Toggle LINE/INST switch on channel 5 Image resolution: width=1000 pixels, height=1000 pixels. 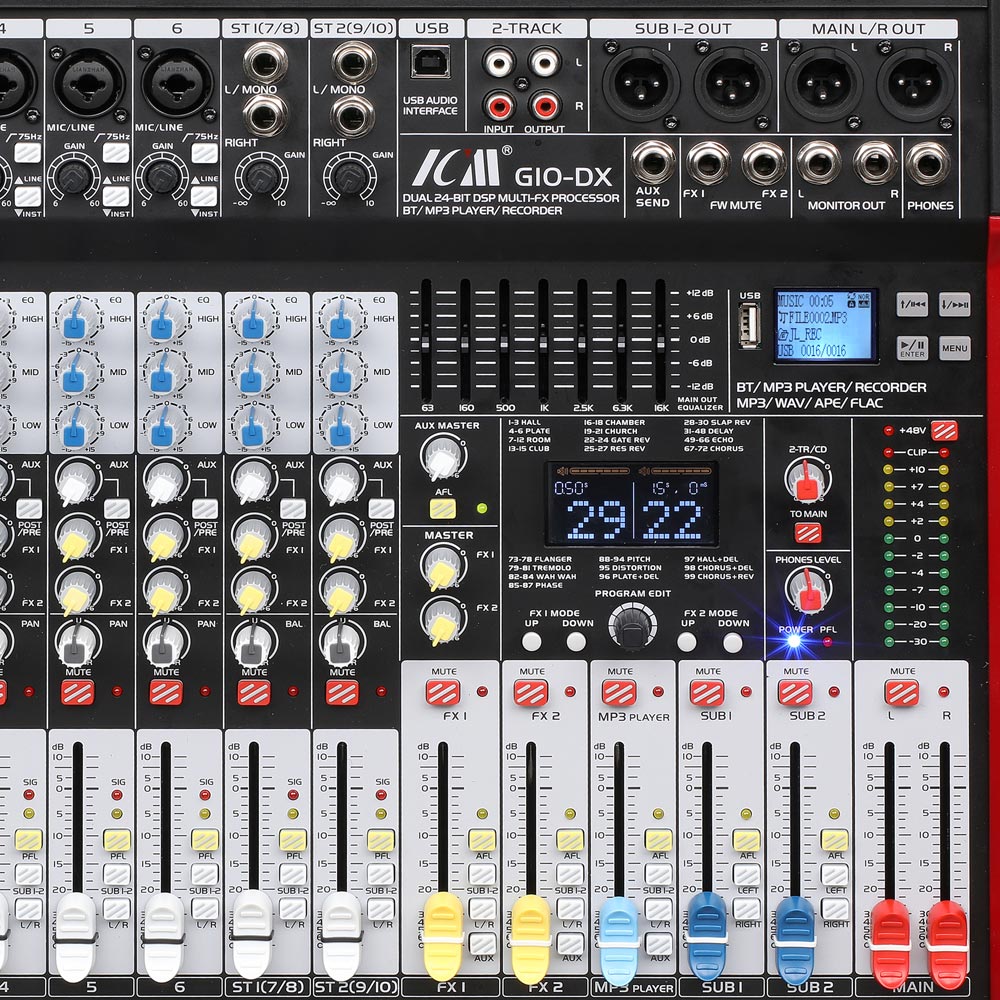click(x=117, y=196)
